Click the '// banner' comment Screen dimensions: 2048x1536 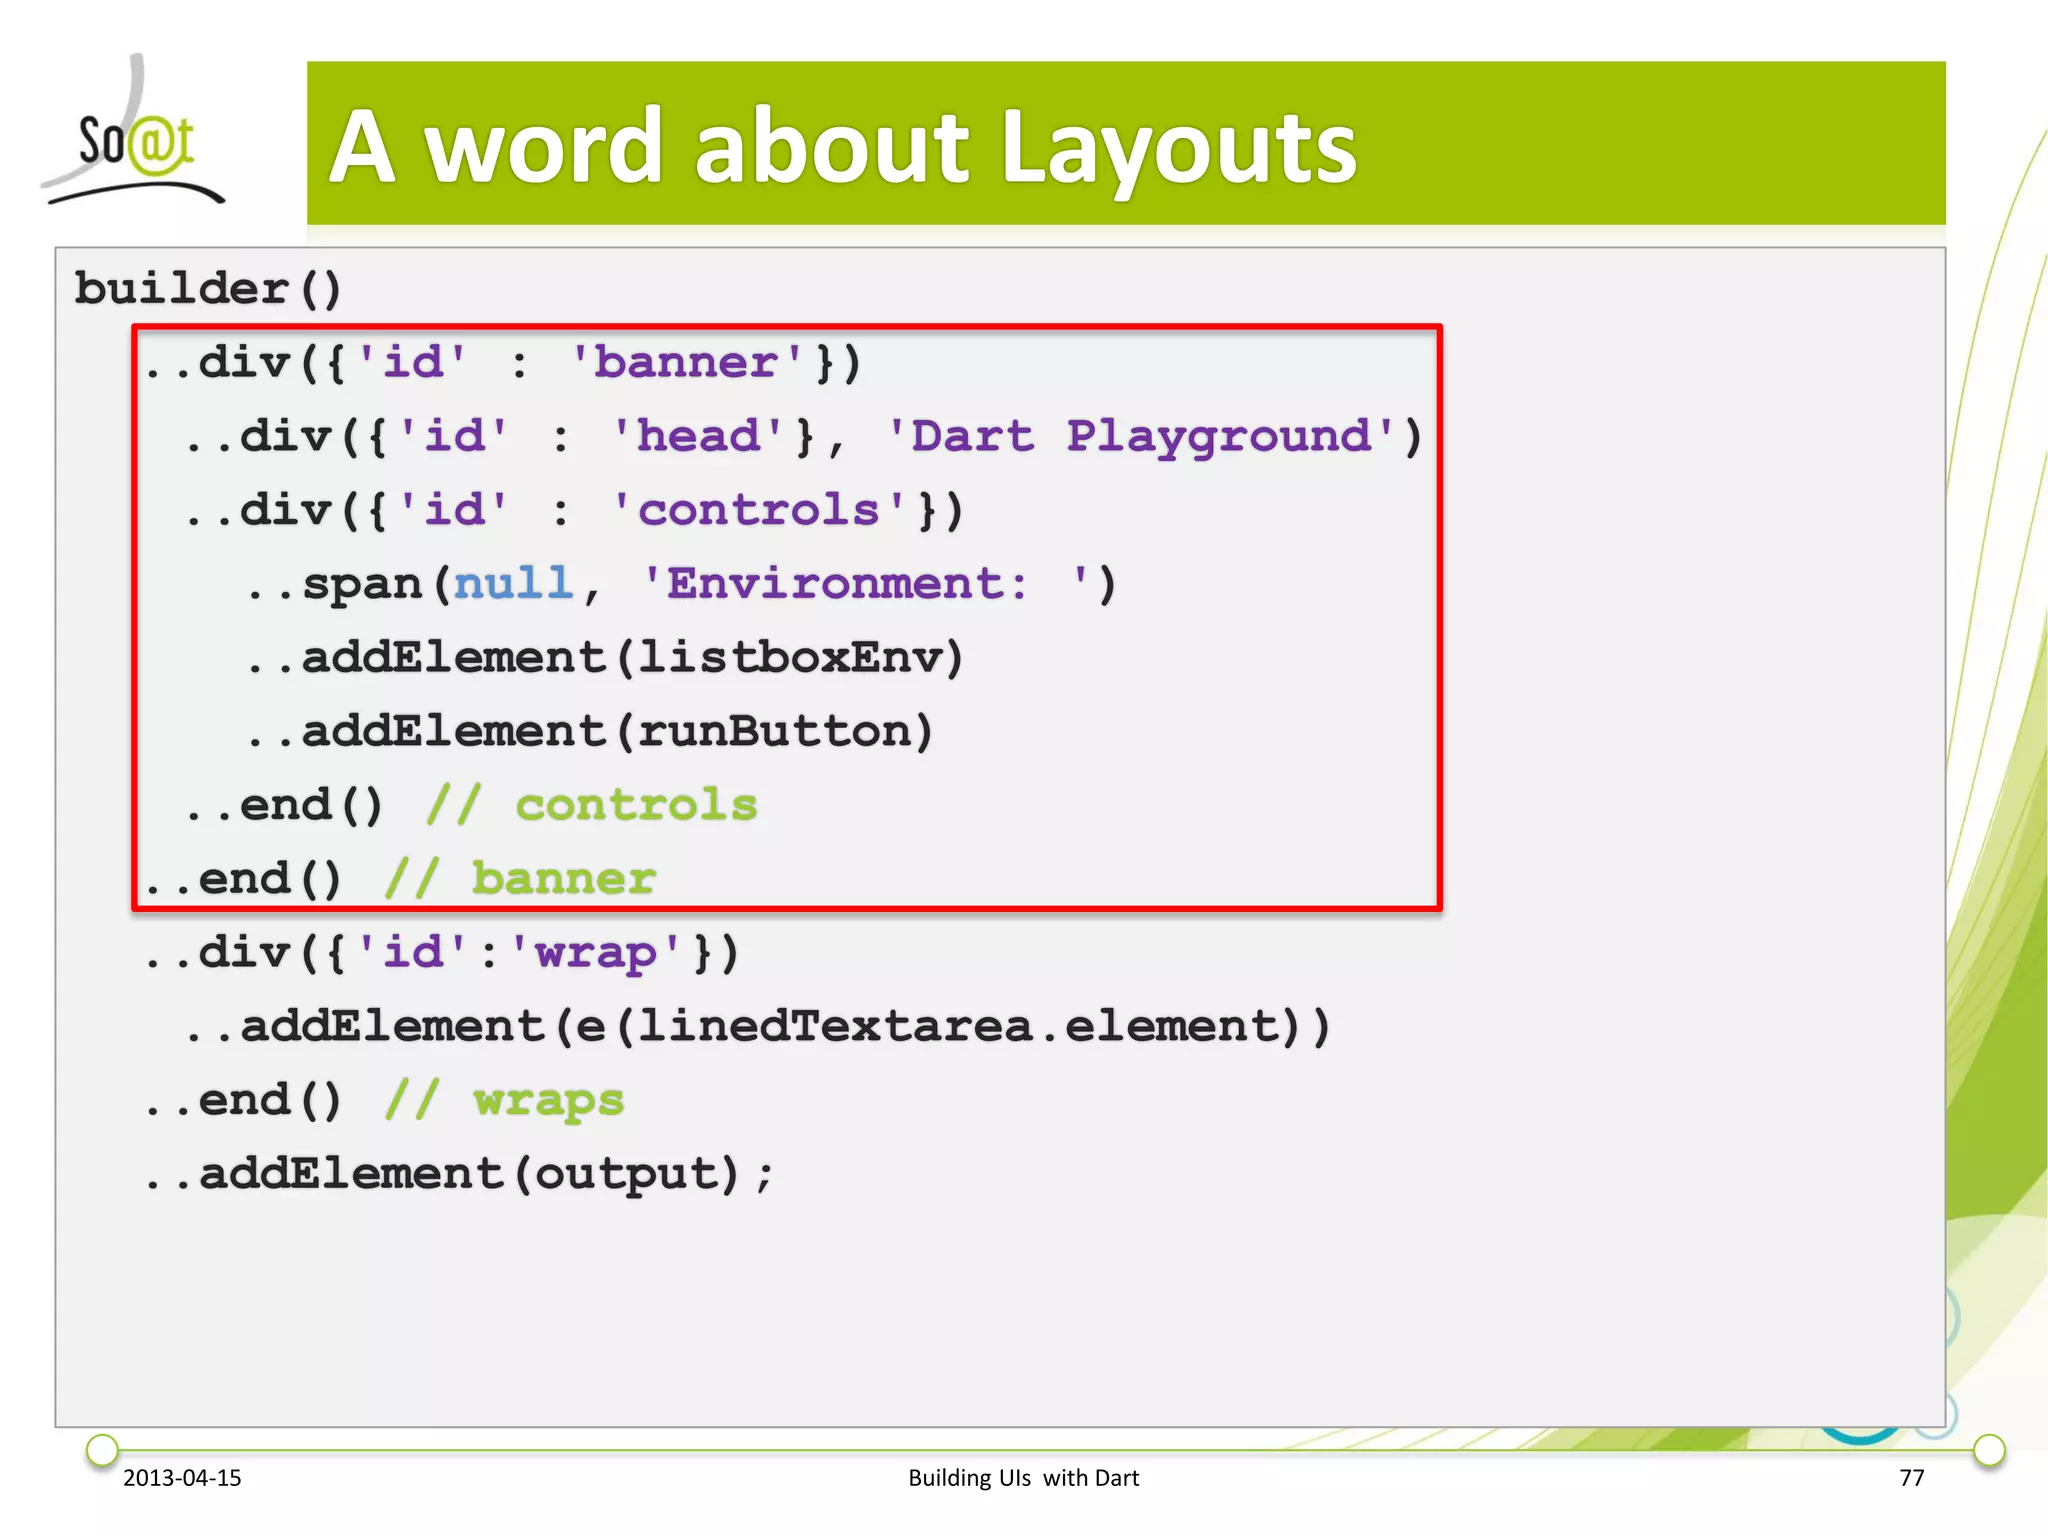520,879
